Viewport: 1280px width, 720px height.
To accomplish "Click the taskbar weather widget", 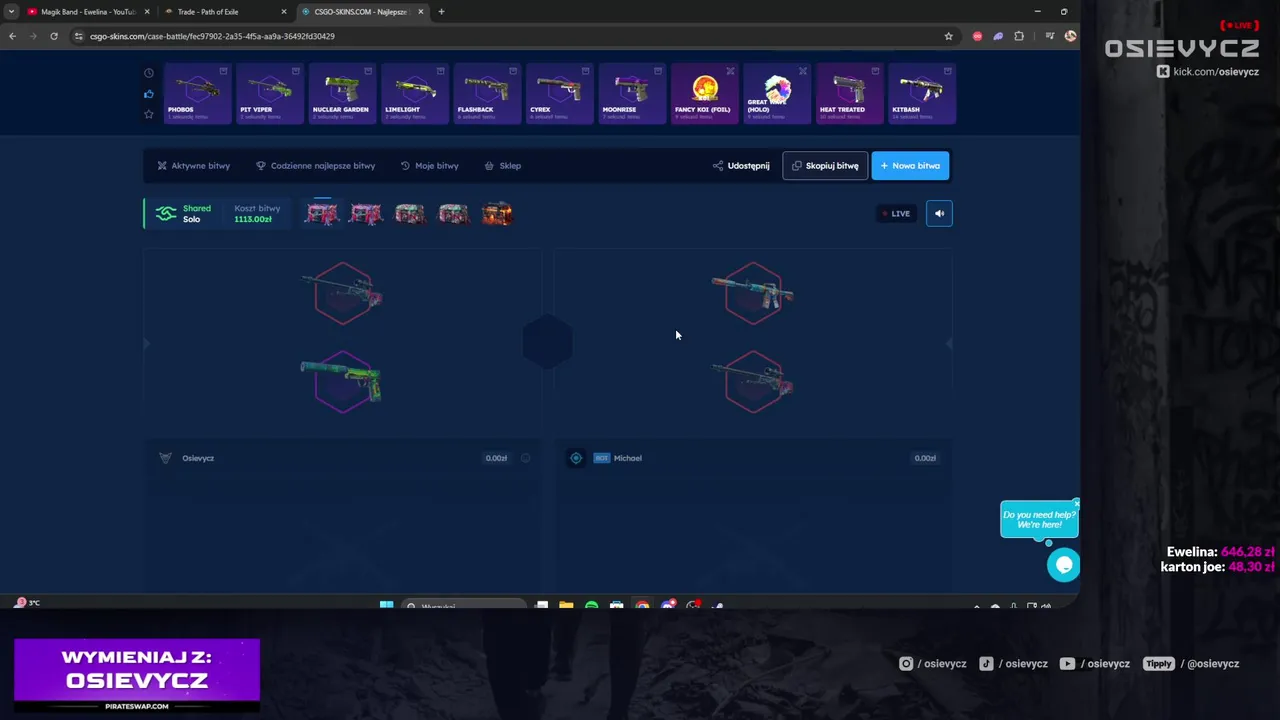I will coord(27,603).
